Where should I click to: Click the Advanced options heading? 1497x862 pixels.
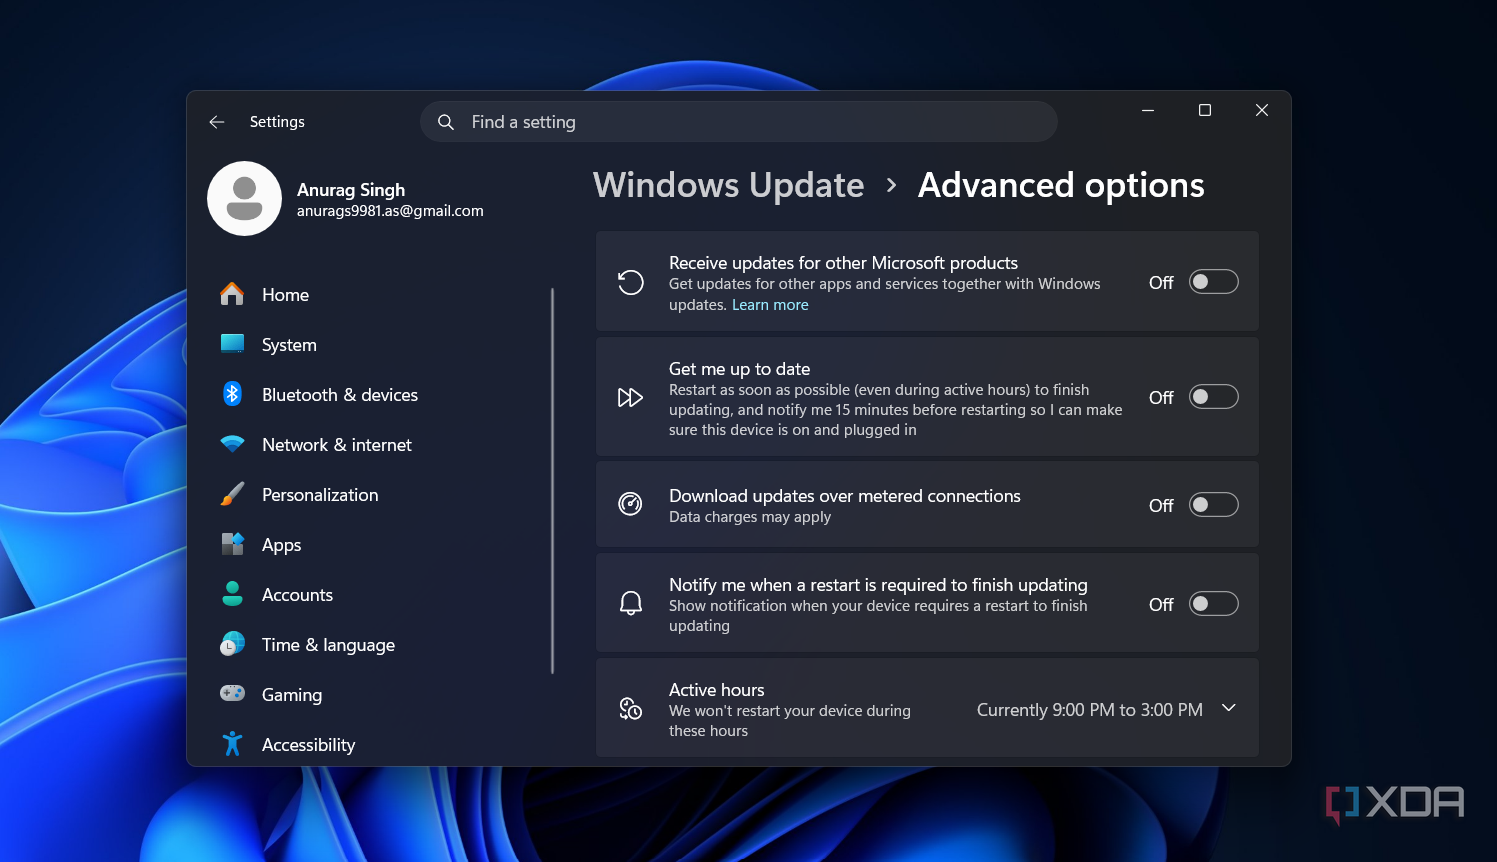point(1061,185)
